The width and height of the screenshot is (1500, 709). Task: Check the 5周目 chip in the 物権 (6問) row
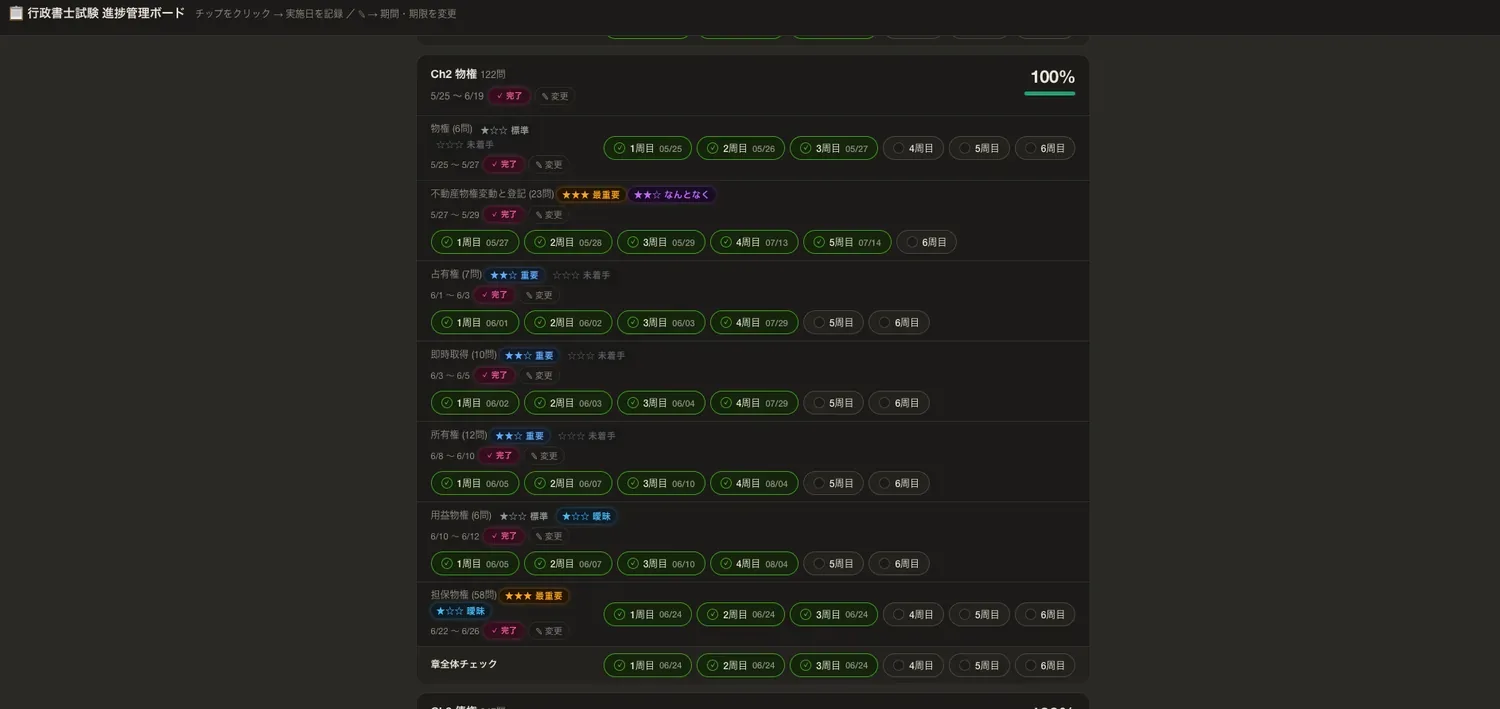click(979, 148)
